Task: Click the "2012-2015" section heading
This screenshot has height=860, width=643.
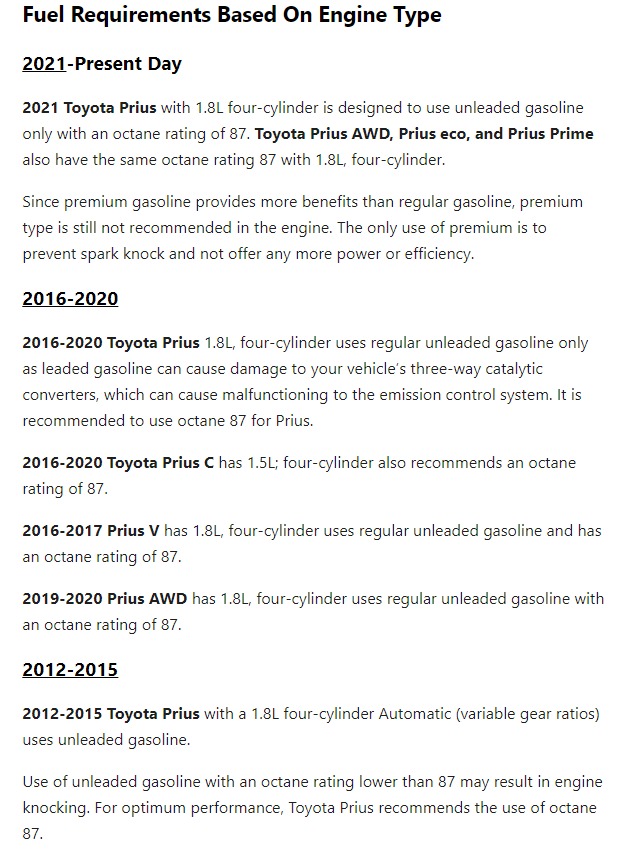Action: [x=70, y=670]
